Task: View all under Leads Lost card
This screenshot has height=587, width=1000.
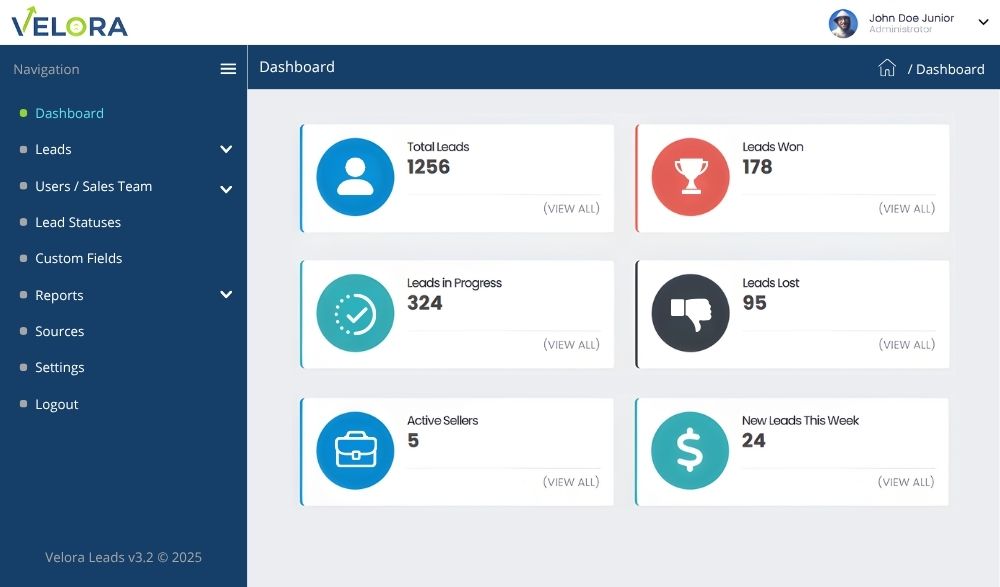Action: tap(906, 345)
